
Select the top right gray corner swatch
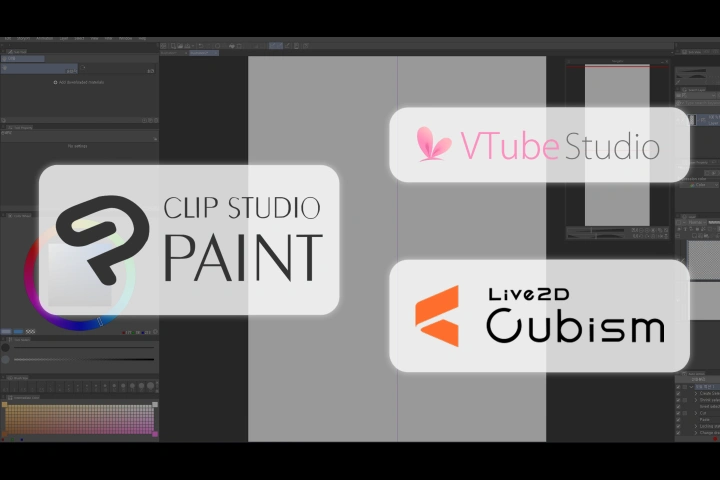(x=155, y=405)
